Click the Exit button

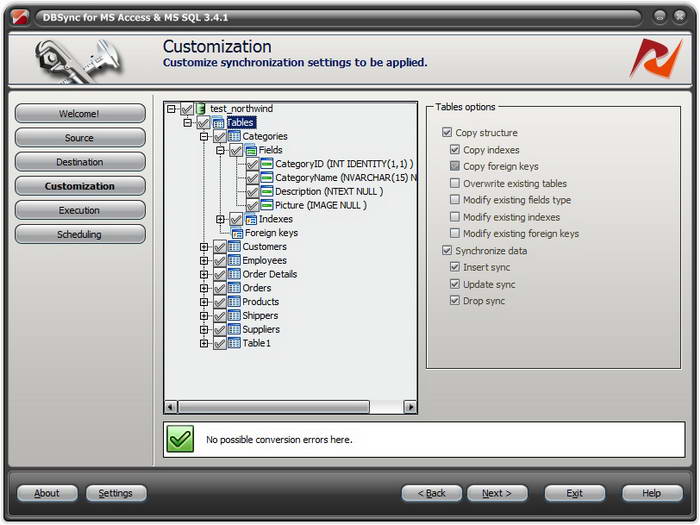click(x=575, y=493)
